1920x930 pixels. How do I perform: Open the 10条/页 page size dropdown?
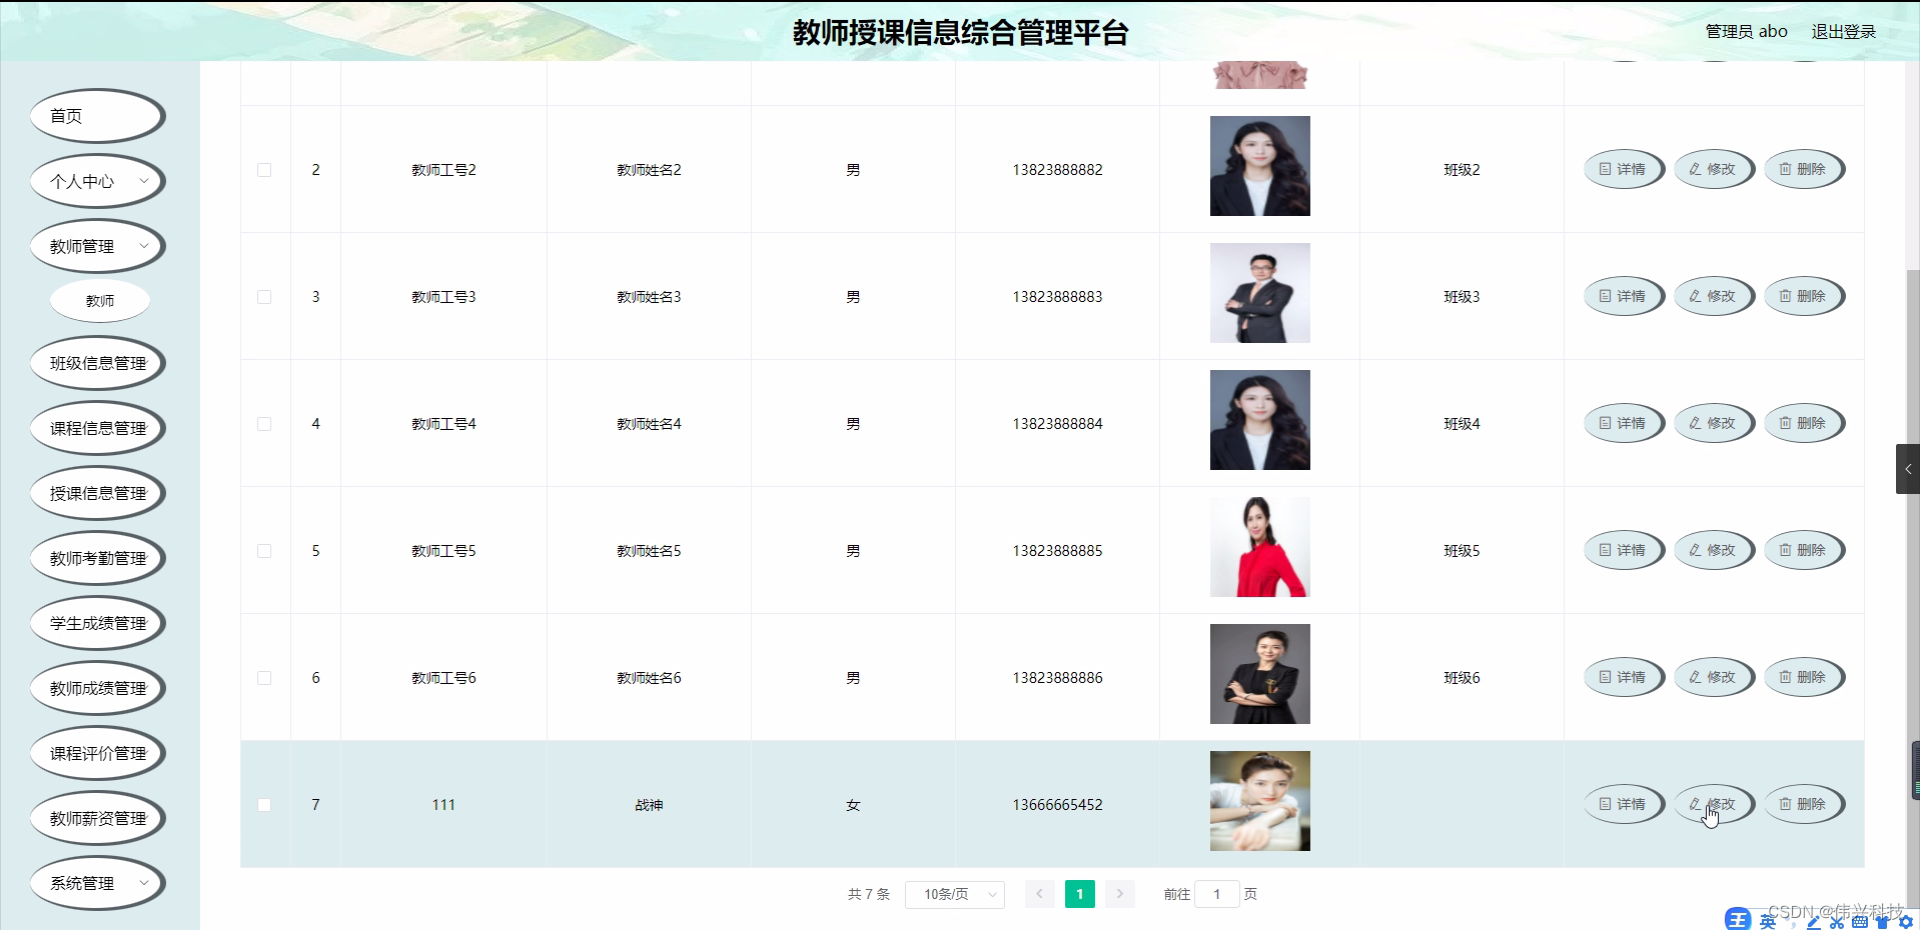click(954, 894)
